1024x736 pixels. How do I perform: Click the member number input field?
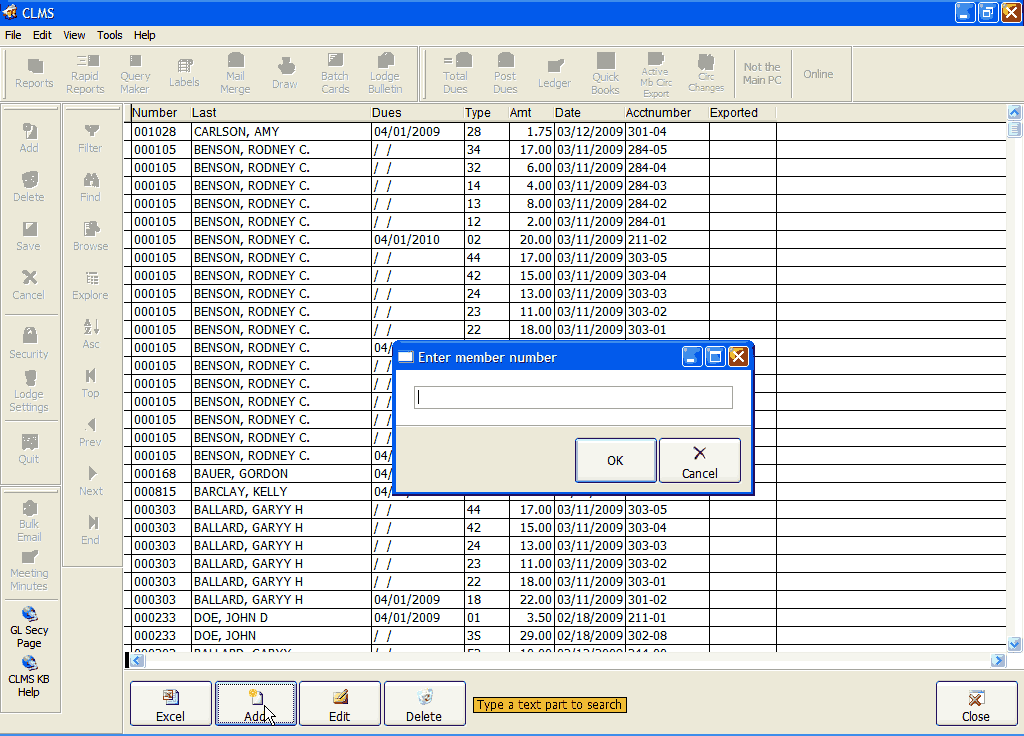(573, 398)
